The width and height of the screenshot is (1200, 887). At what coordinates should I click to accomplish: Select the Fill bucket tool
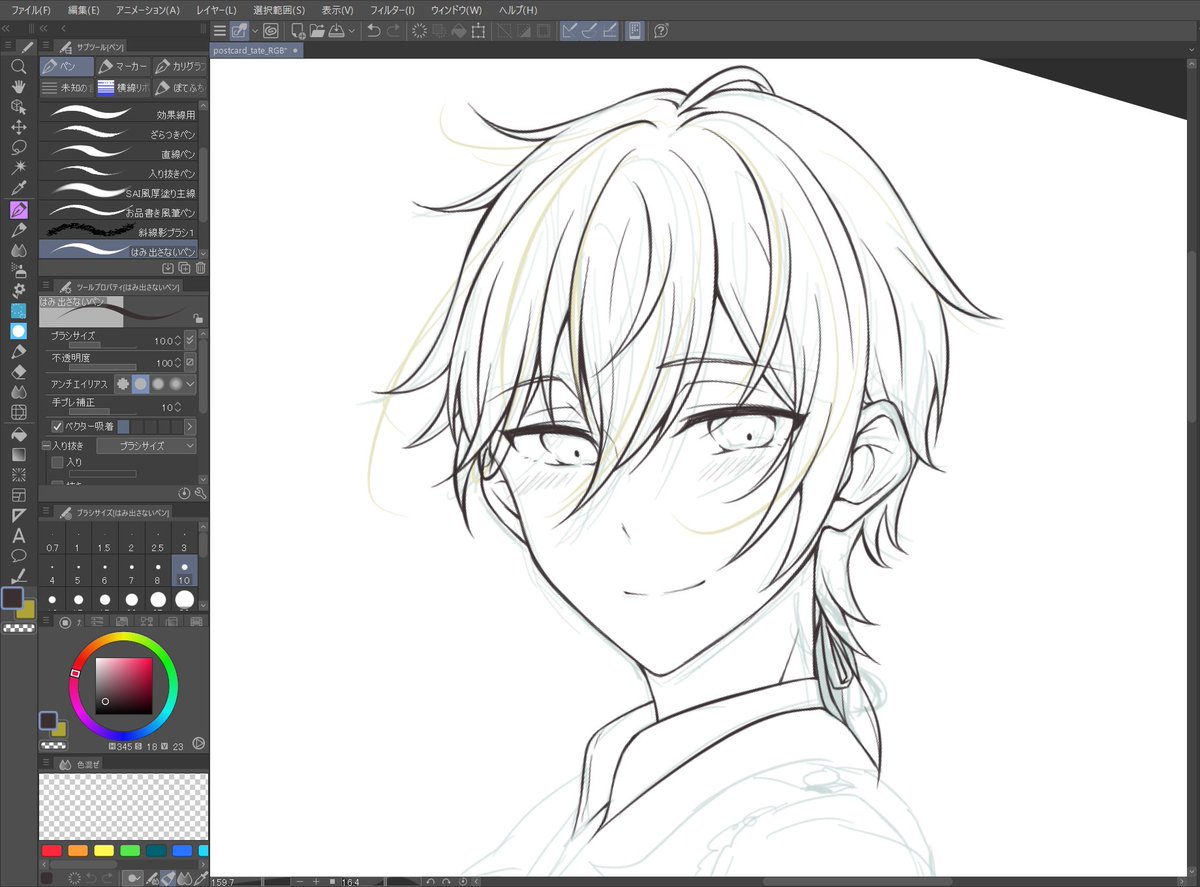18,434
